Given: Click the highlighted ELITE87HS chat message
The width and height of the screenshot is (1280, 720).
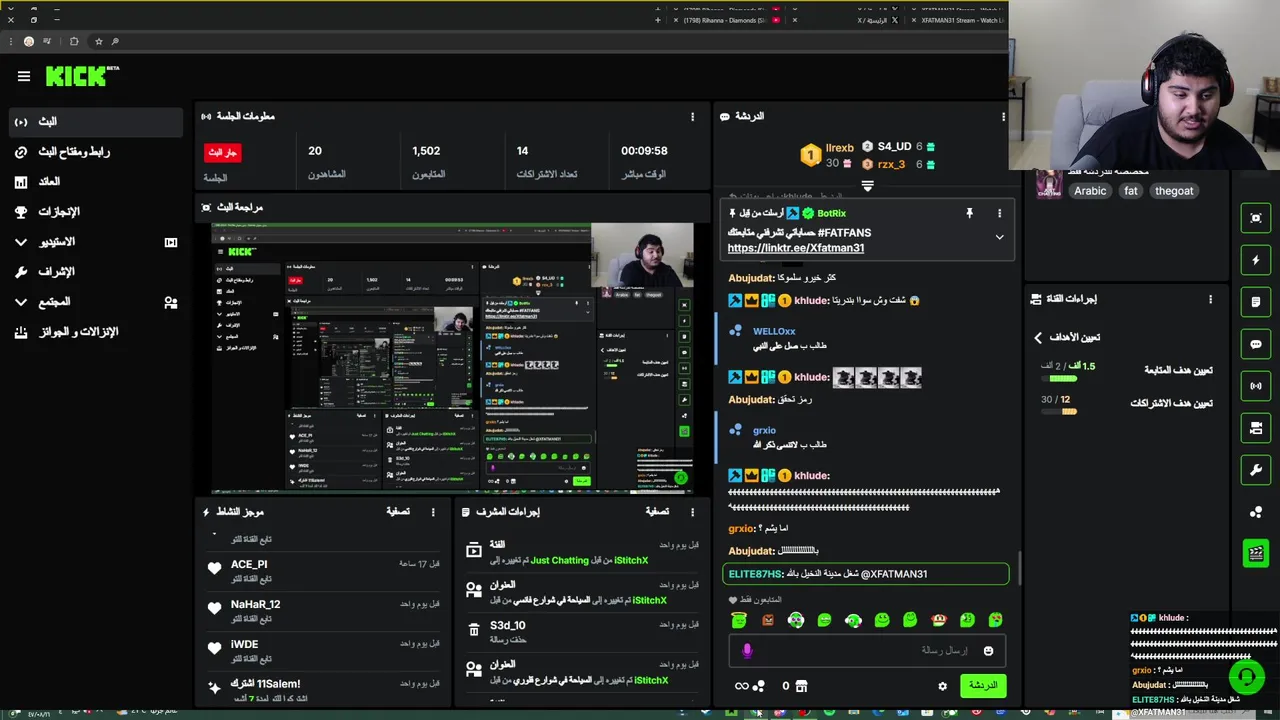Looking at the screenshot, I should [866, 574].
